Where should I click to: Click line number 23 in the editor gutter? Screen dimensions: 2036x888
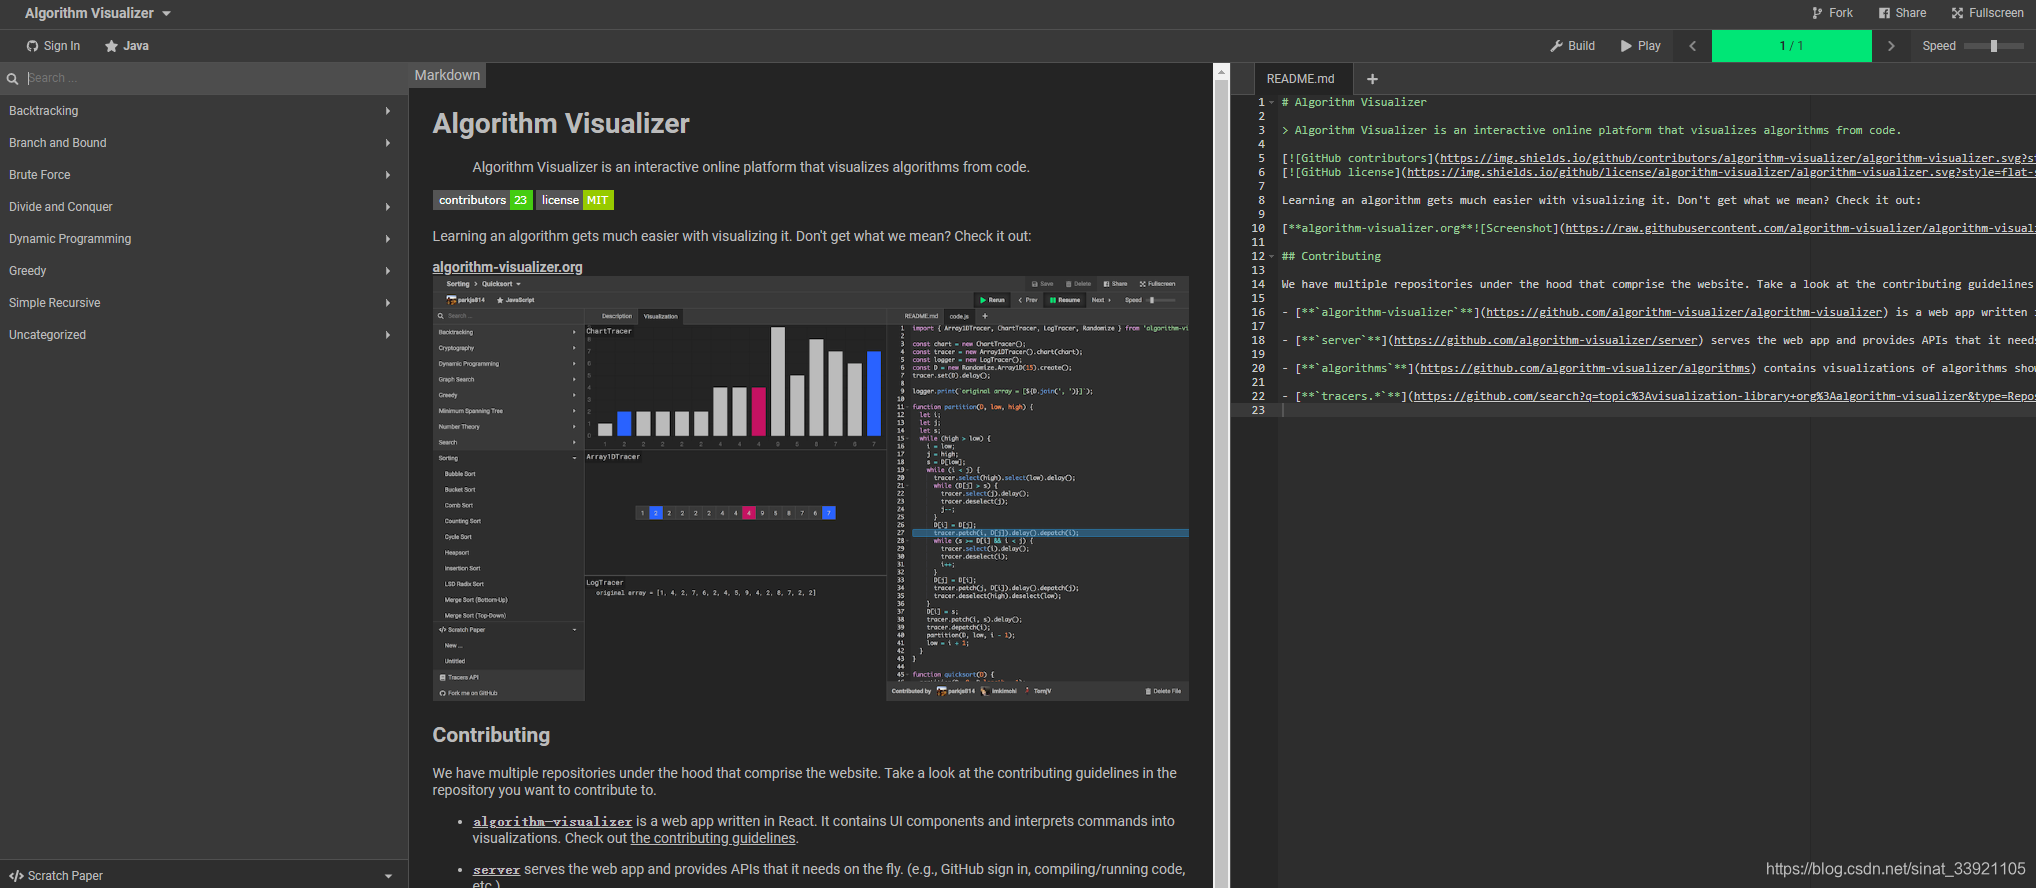(1258, 410)
